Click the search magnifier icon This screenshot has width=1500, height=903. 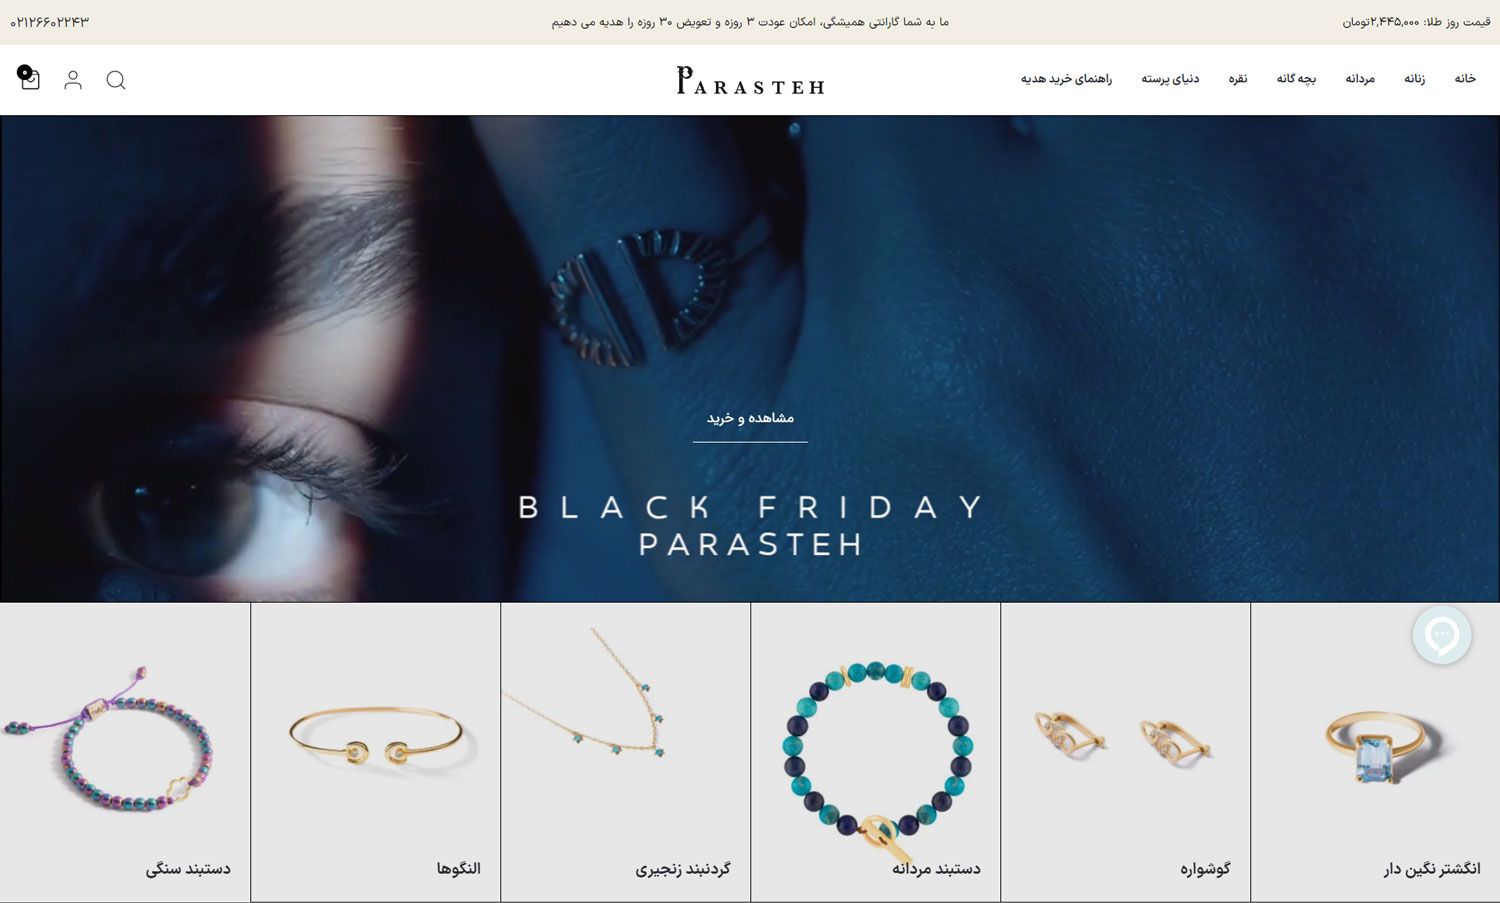tap(116, 80)
